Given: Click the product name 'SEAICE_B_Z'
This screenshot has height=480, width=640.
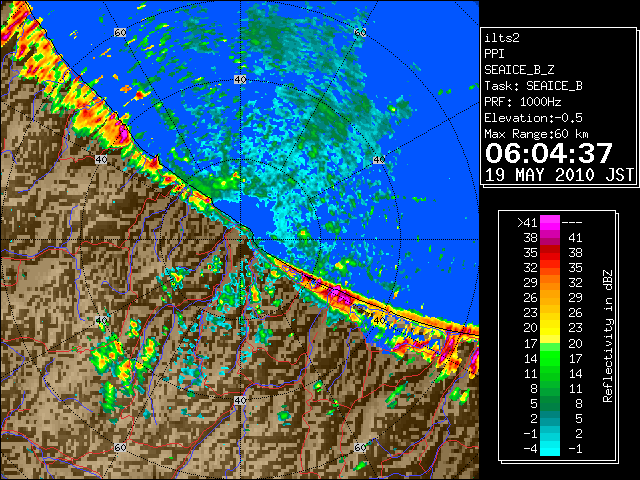Looking at the screenshot, I should tap(519, 70).
